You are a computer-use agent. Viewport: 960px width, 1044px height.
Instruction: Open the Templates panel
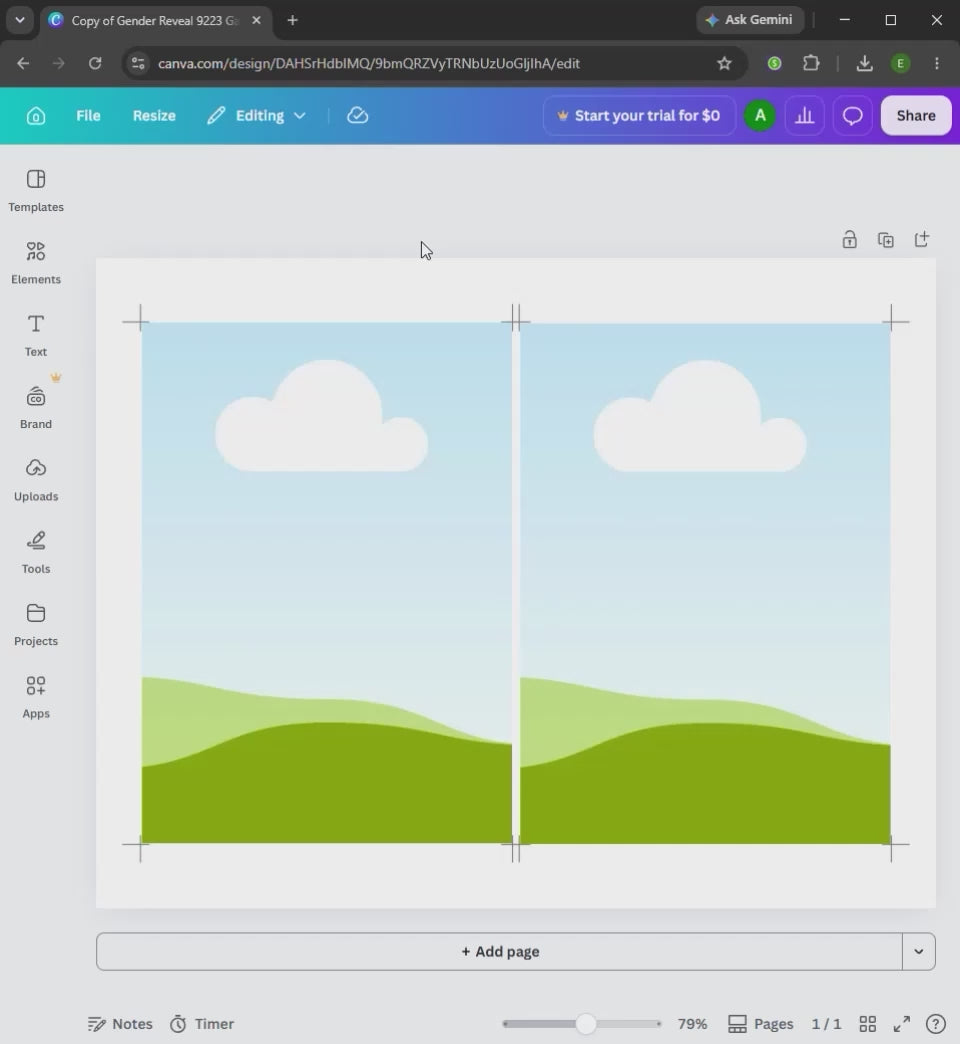click(x=36, y=190)
